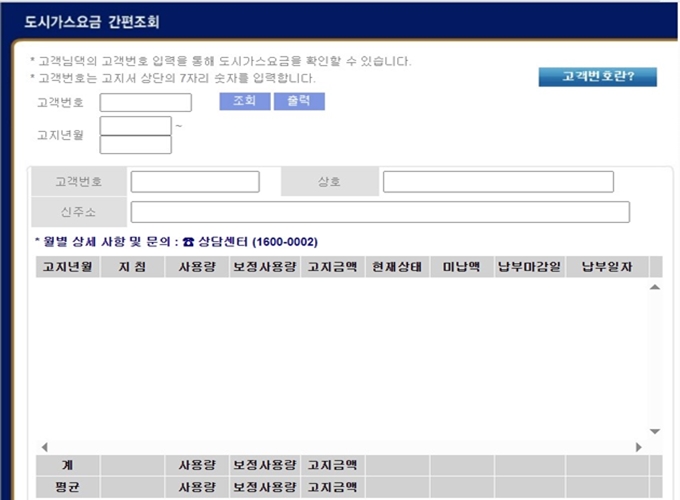Viewport: 680px width, 500px height.
Task: Click the scroll down arrow of table
Action: click(655, 431)
